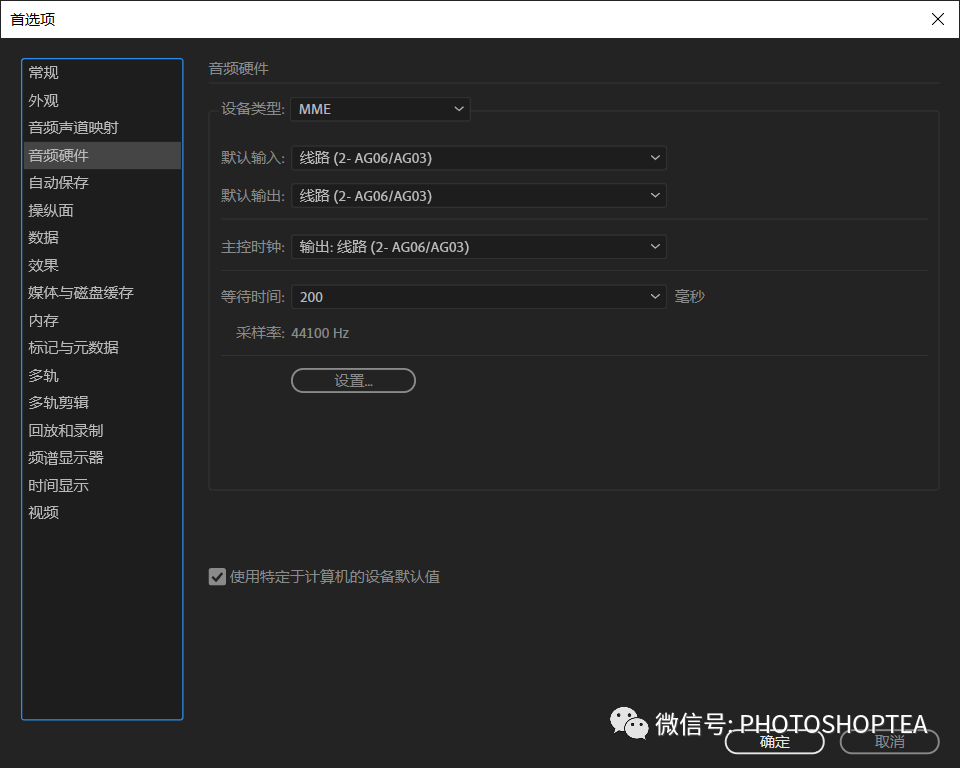The width and height of the screenshot is (960, 768).
Task: Open the 效果 preferences category
Action: click(x=44, y=265)
